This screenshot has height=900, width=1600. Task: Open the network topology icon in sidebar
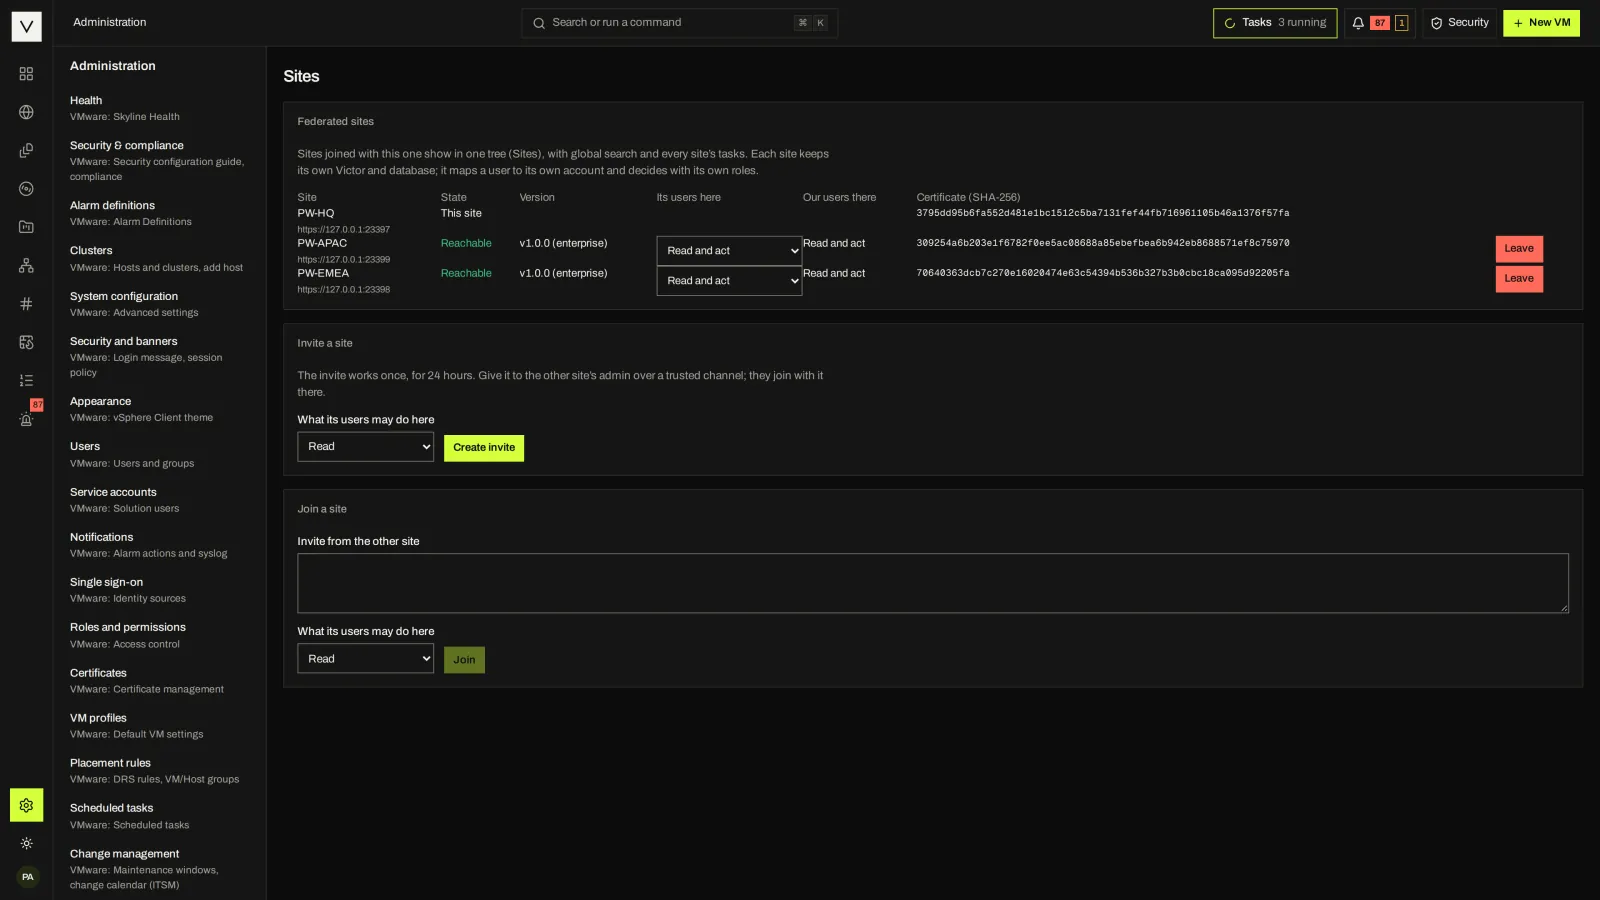(26, 265)
